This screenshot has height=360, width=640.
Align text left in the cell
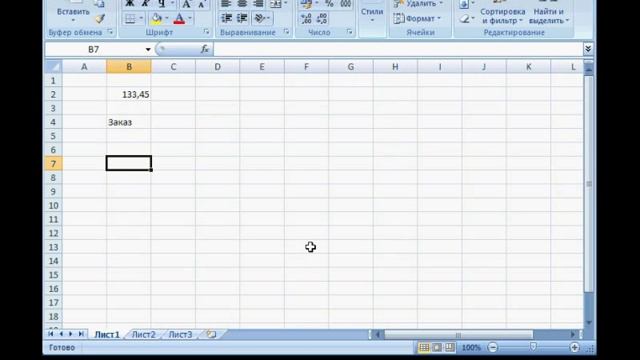pos(226,4)
